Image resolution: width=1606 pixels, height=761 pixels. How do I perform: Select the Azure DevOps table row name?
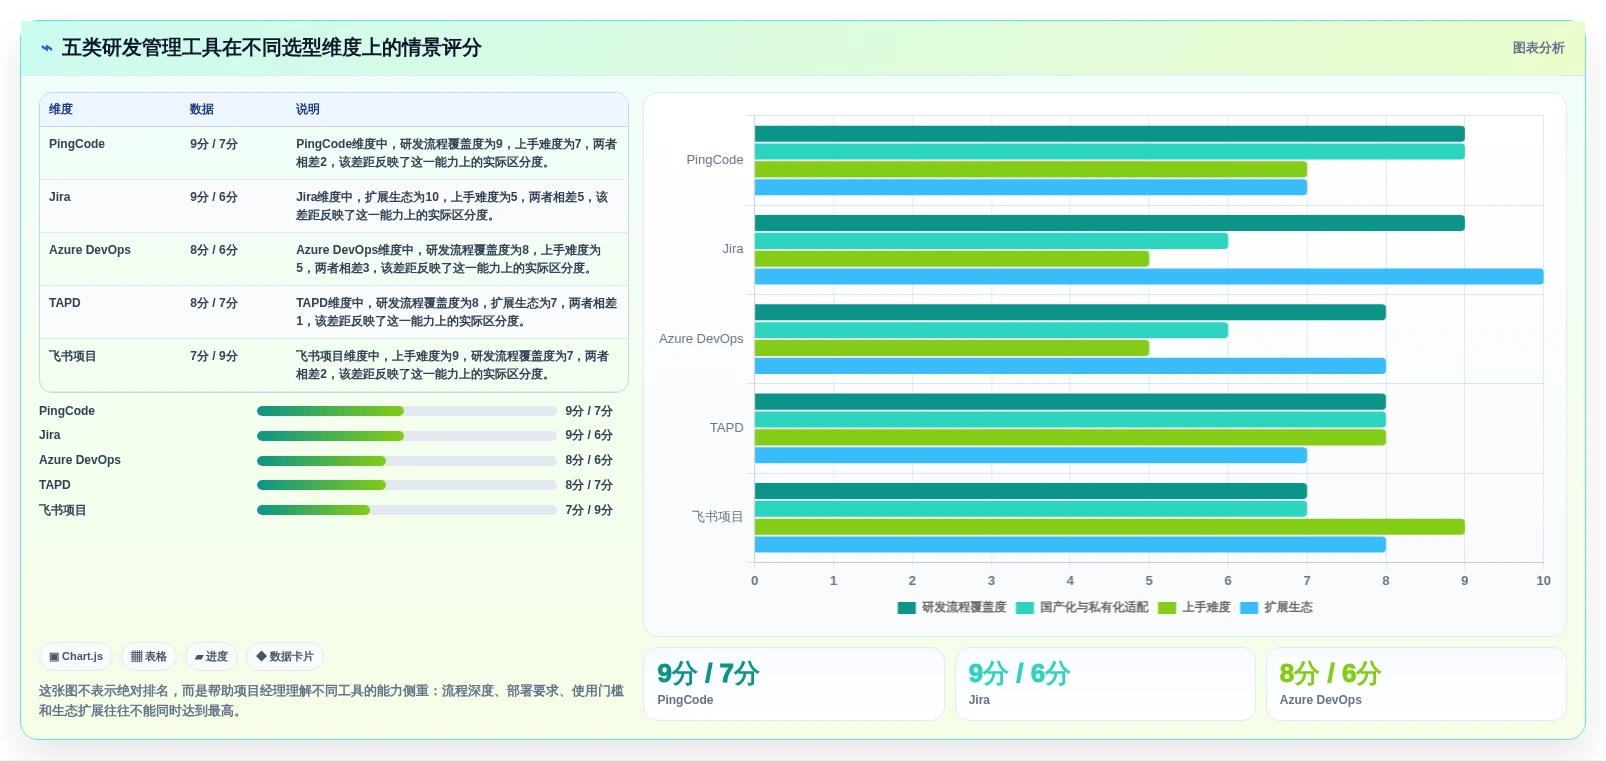(90, 250)
